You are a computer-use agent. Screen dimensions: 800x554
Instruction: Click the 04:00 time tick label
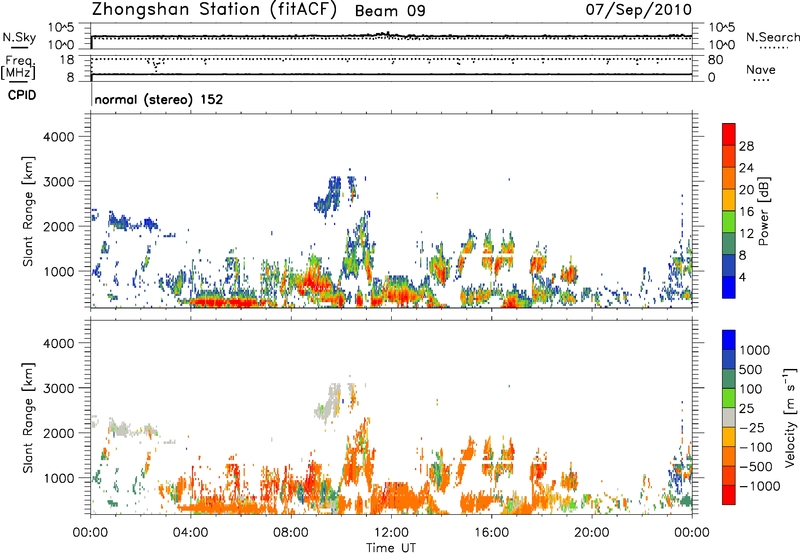click(191, 533)
